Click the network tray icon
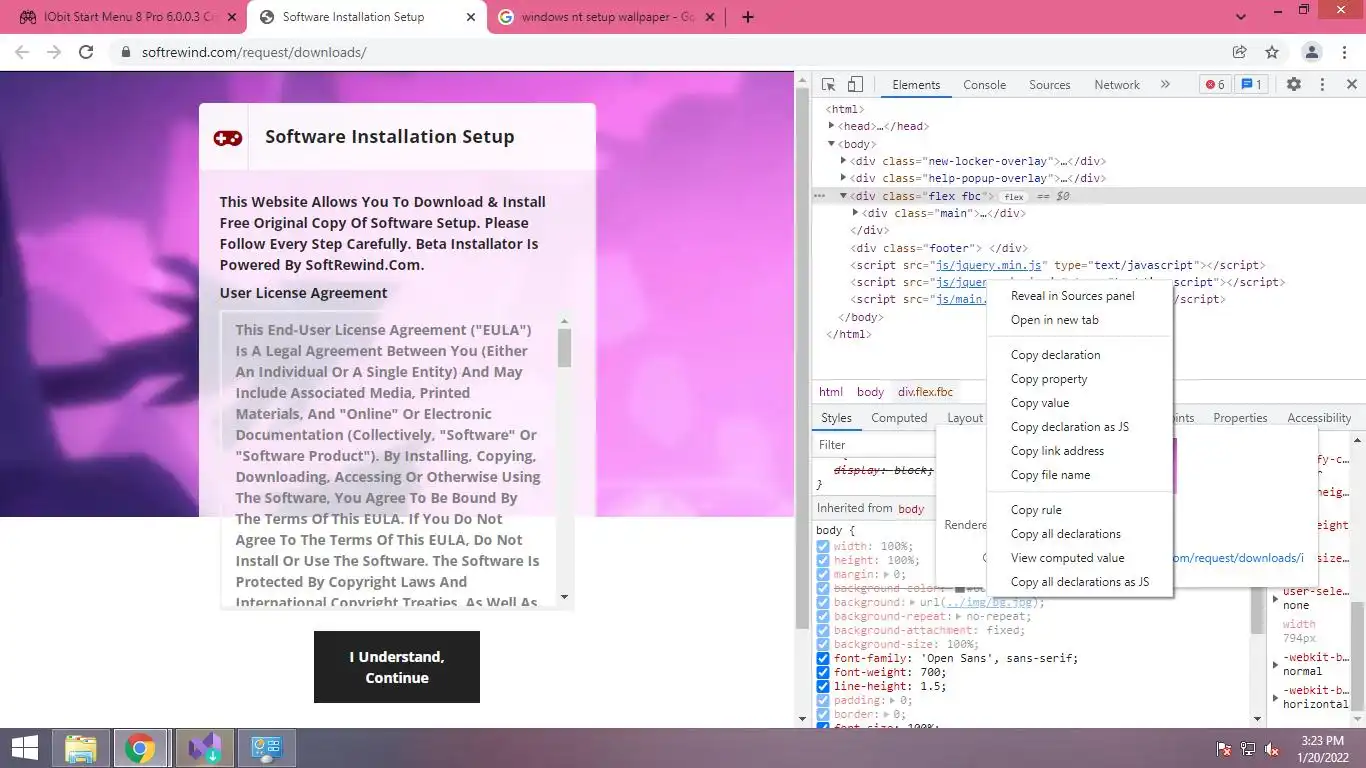Screen dimensions: 1366x768 [x=1248, y=749]
